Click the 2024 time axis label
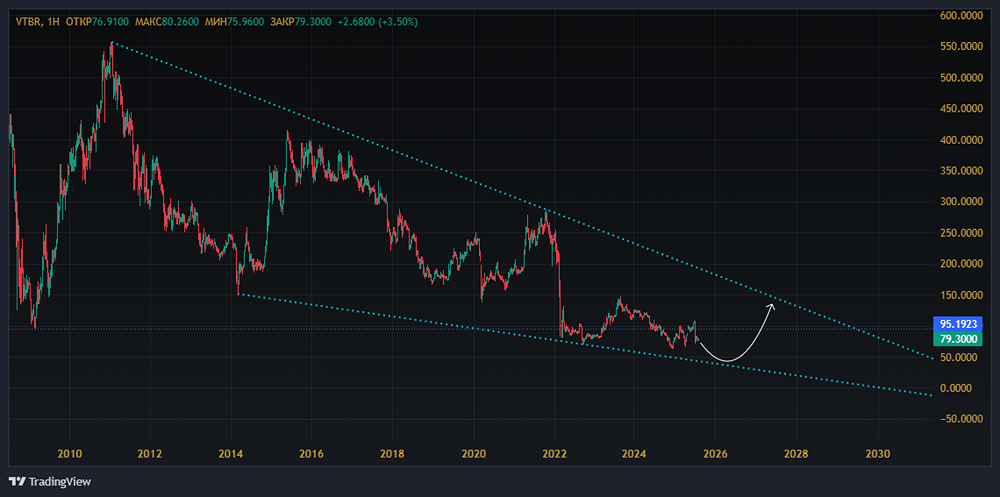The image size is (1000, 497). click(635, 454)
